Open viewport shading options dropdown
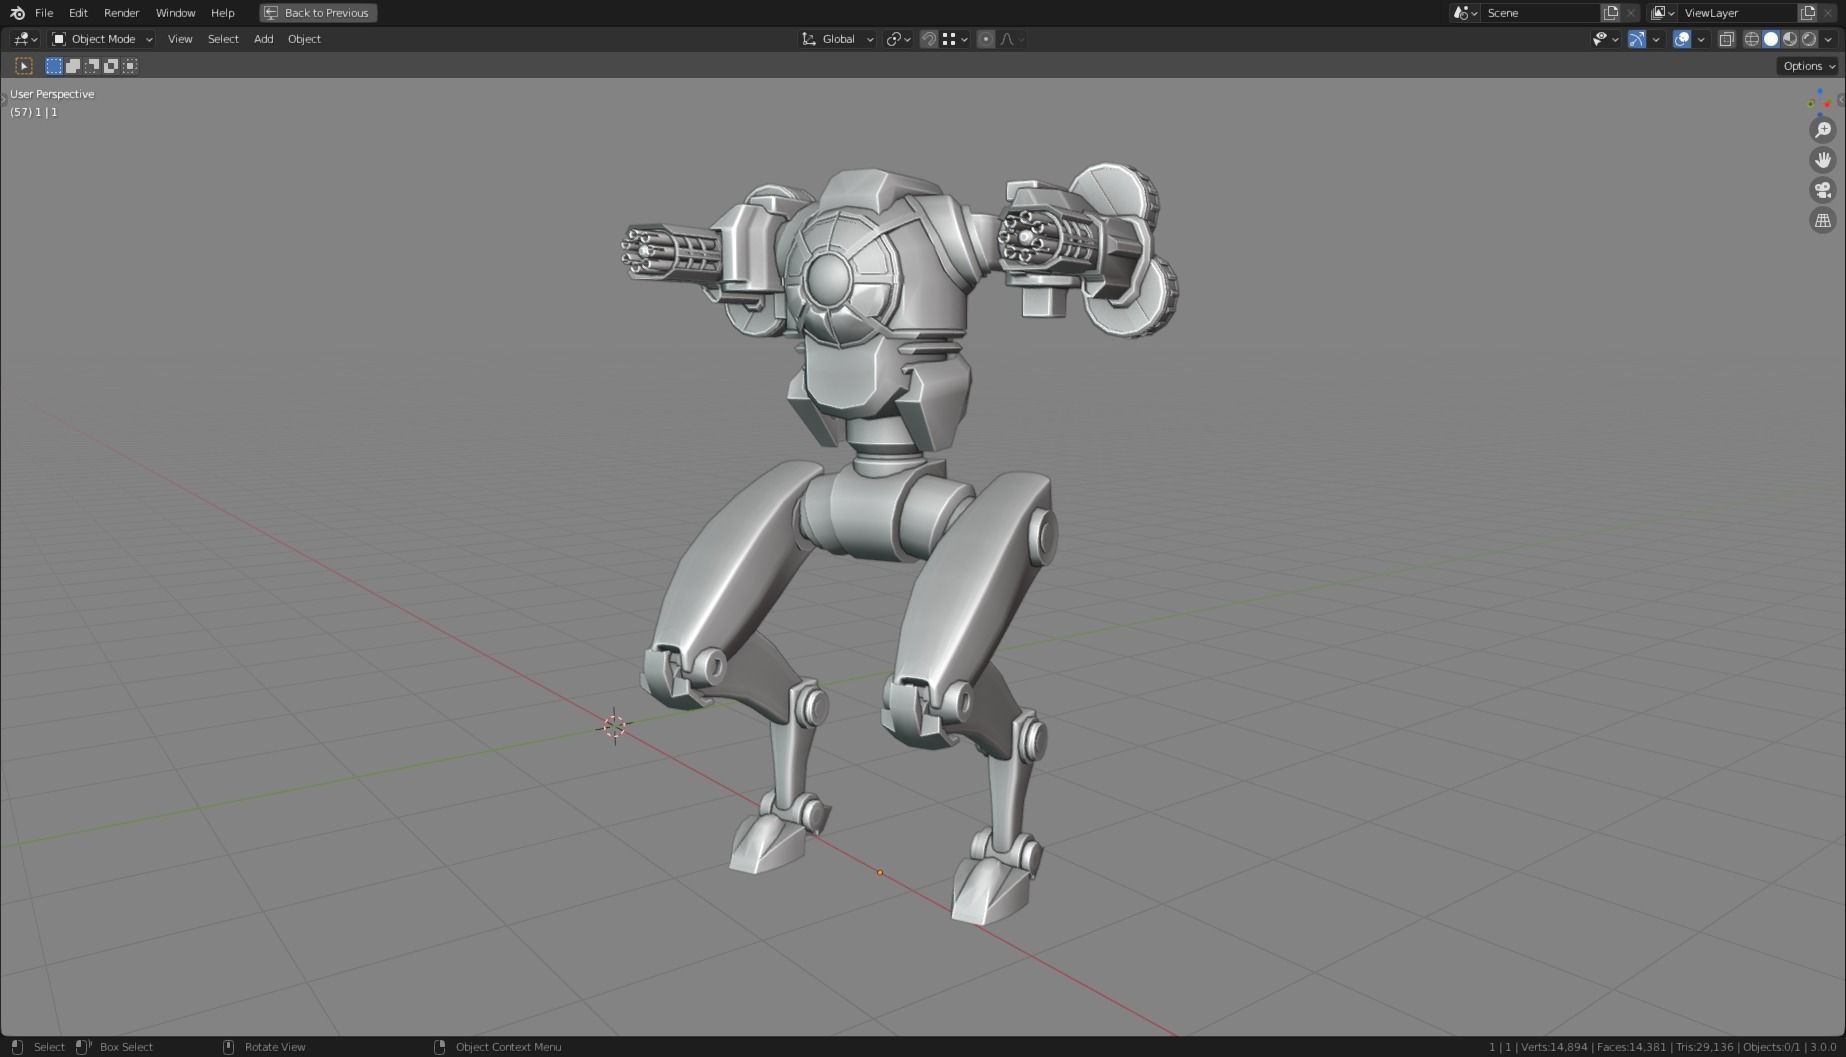 1828,39
